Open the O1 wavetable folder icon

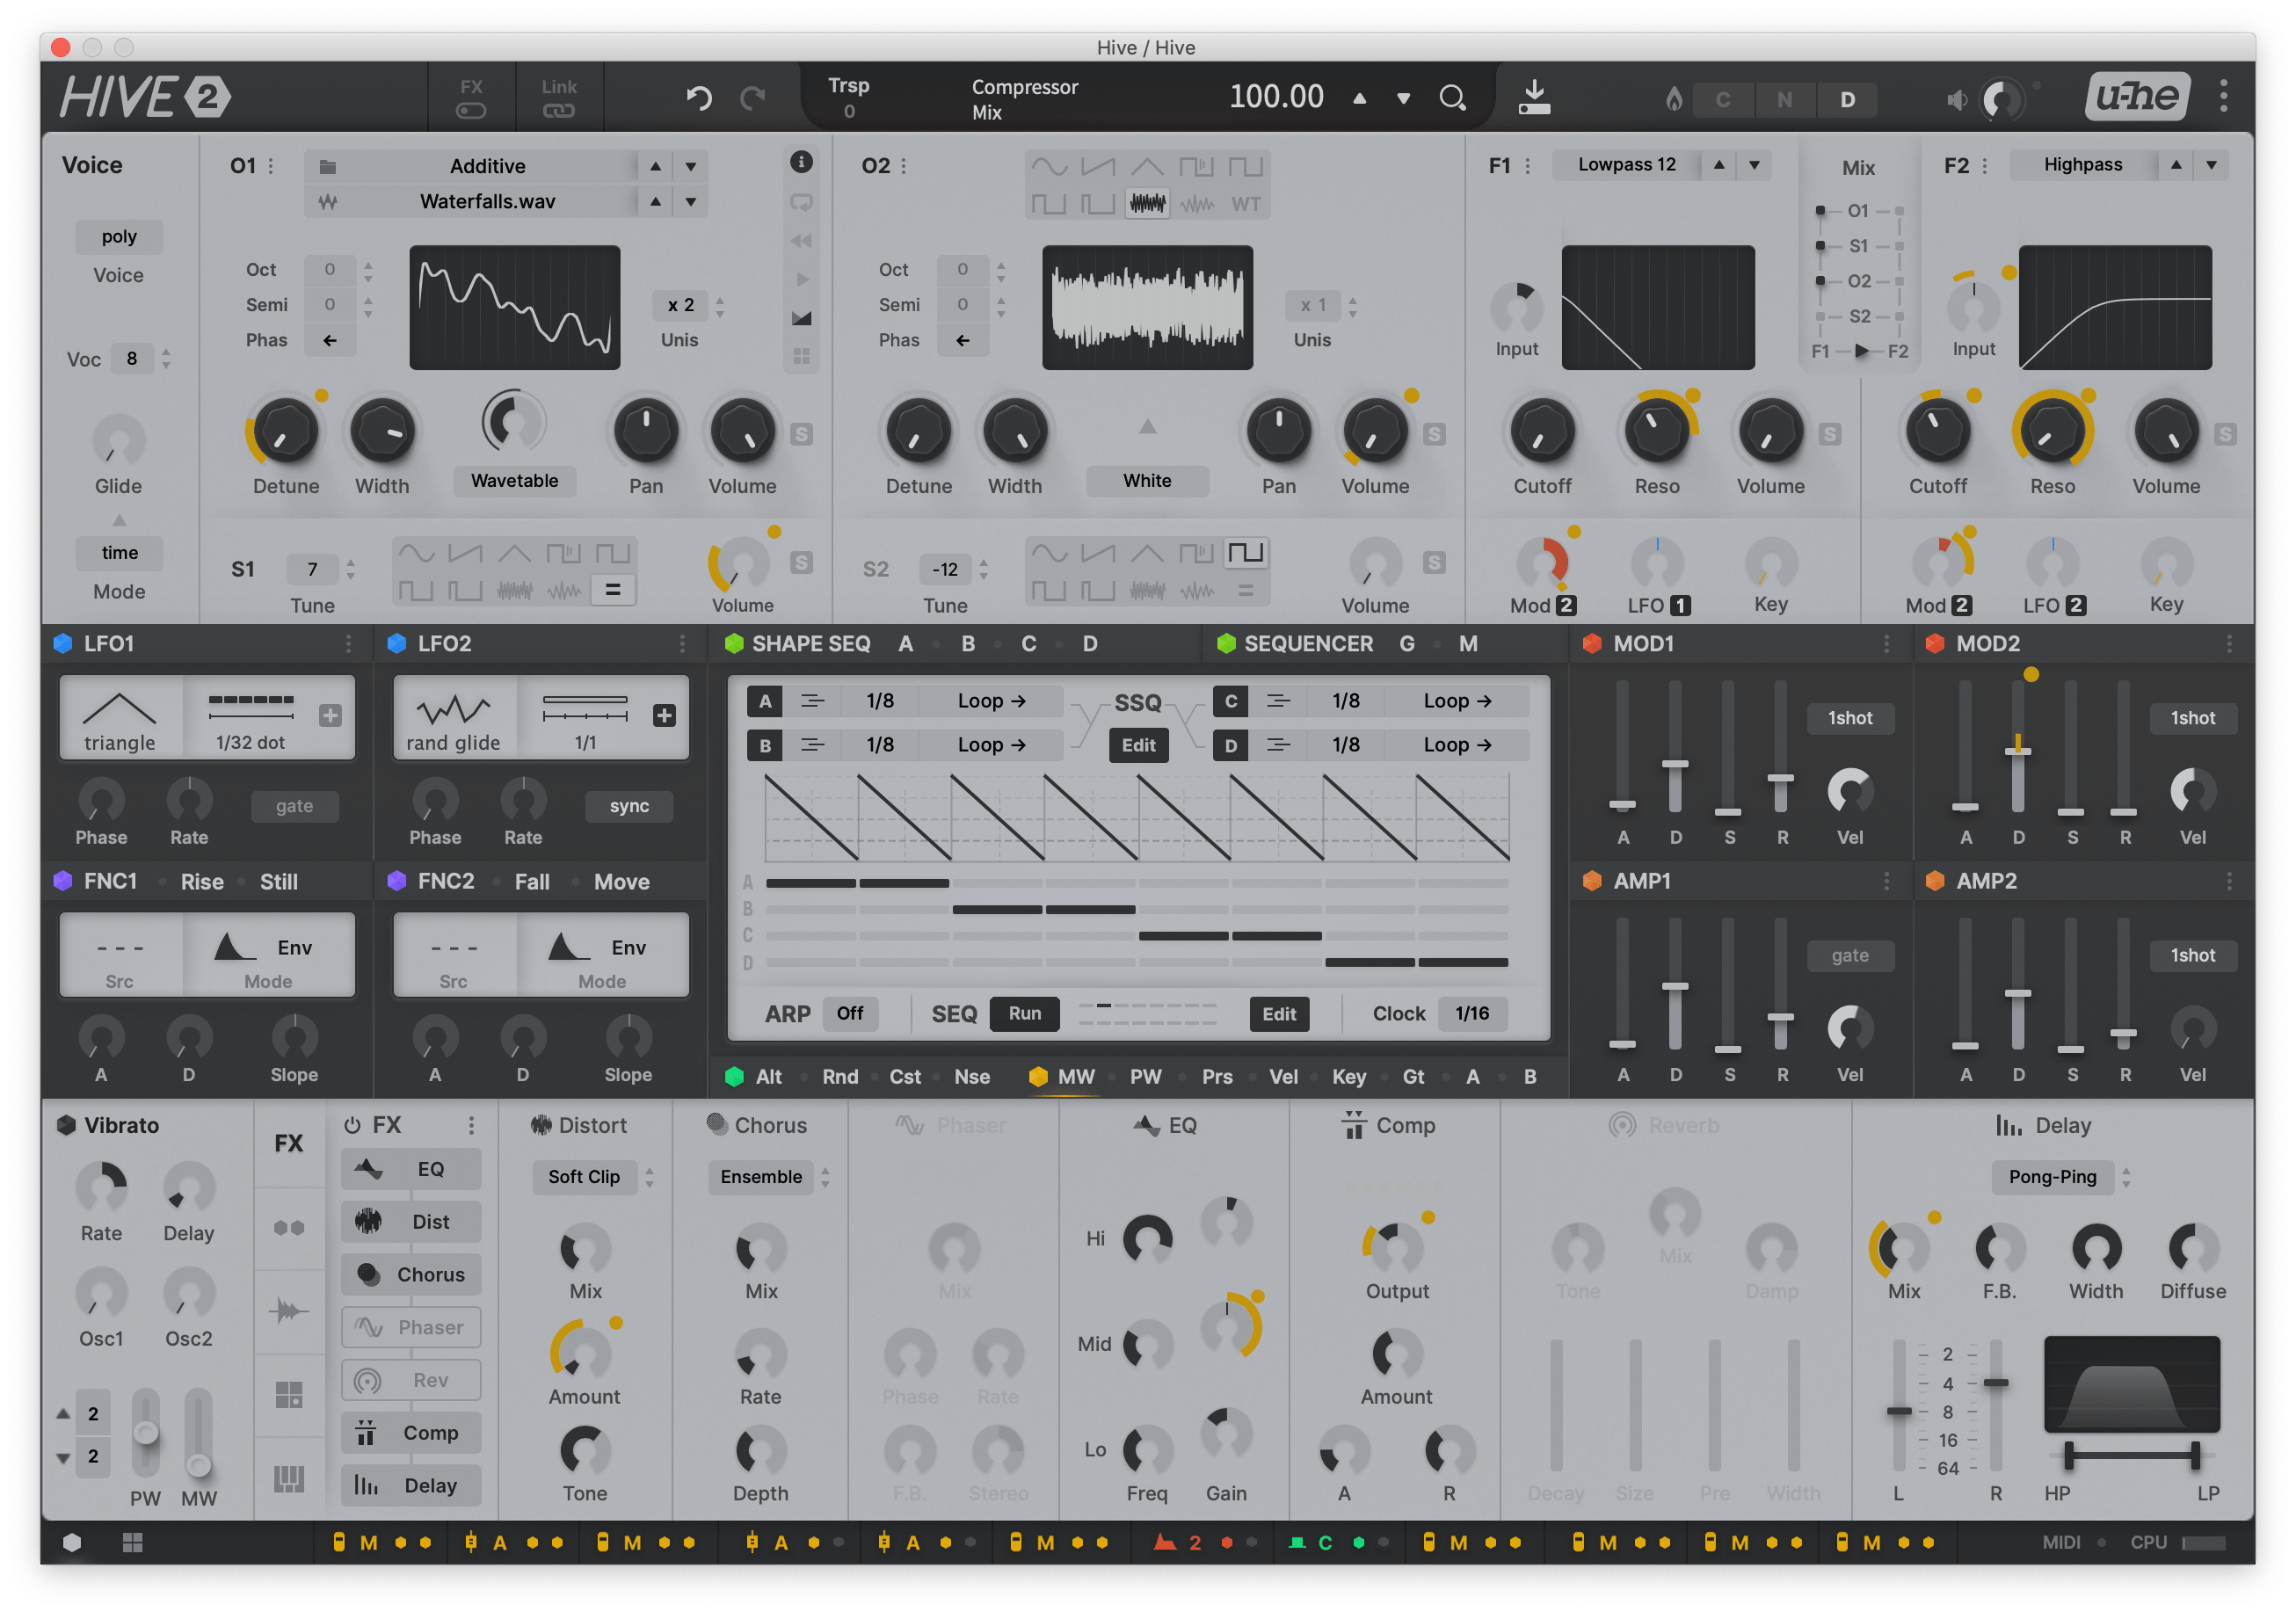point(327,166)
